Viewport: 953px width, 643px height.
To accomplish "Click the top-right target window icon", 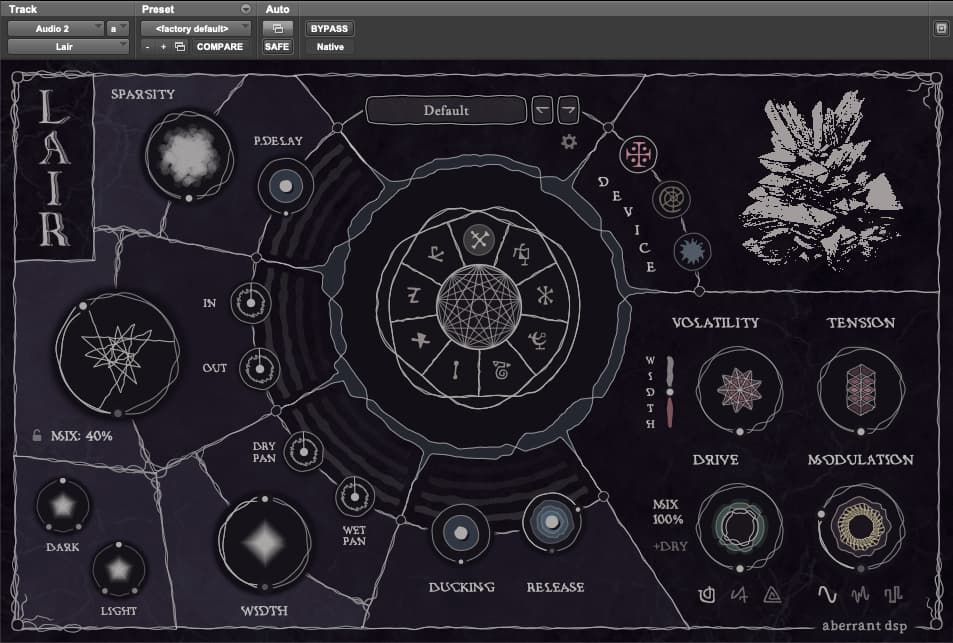I will tap(941, 28).
